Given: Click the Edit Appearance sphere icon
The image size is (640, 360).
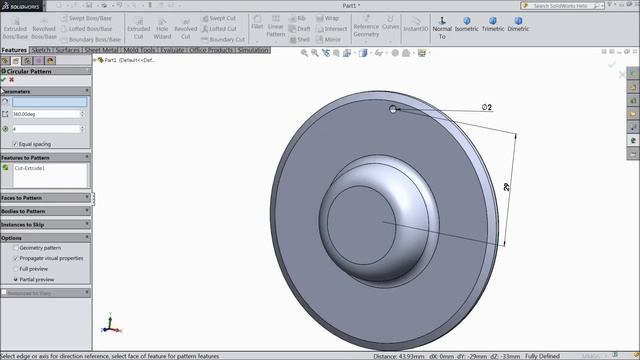Looking at the screenshot, I should 395,53.
